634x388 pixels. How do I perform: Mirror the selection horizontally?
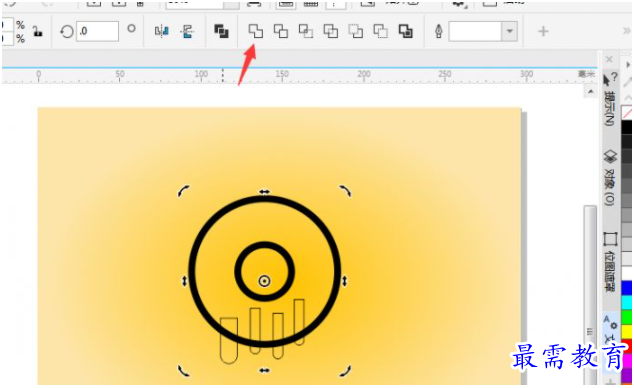(x=162, y=31)
